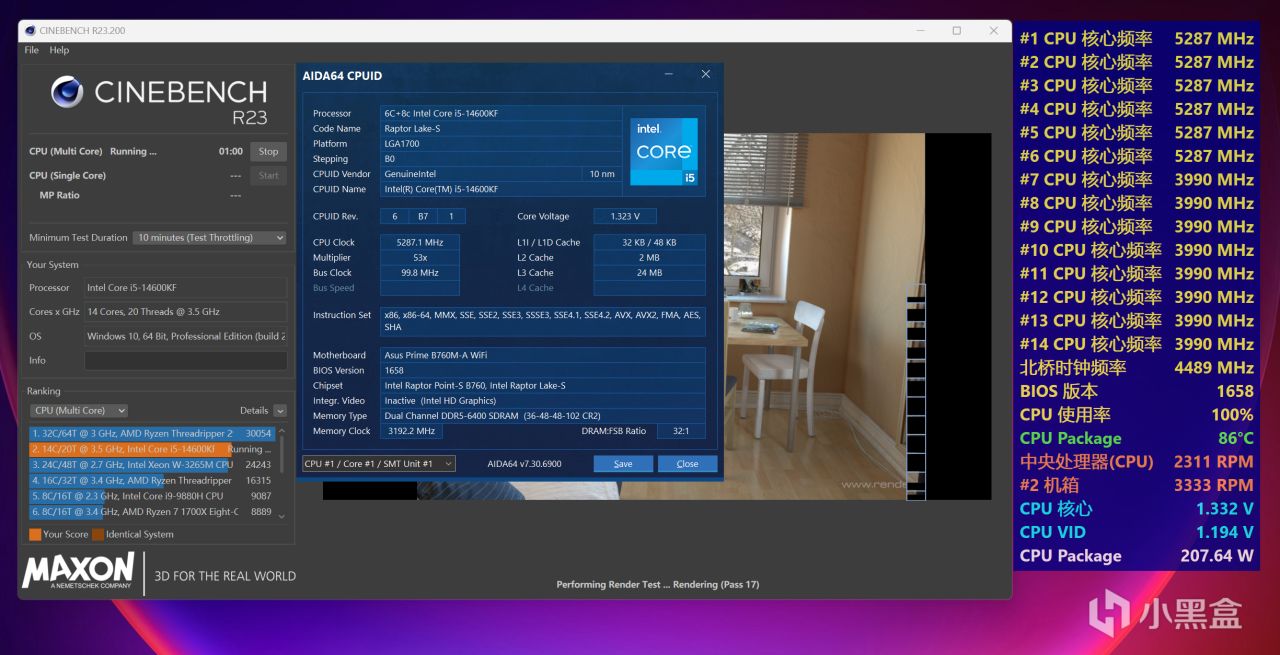
Task: Click the OS Windows 10 field
Action: point(185,336)
